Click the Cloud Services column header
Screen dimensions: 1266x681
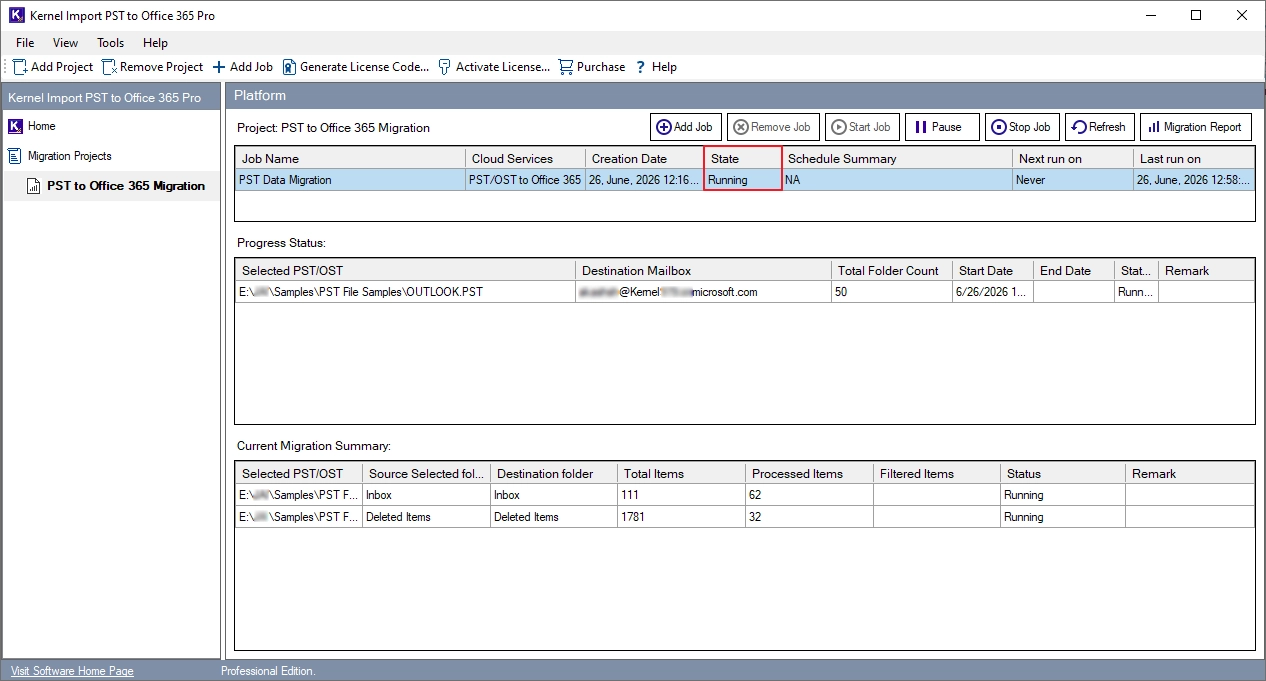[525, 159]
